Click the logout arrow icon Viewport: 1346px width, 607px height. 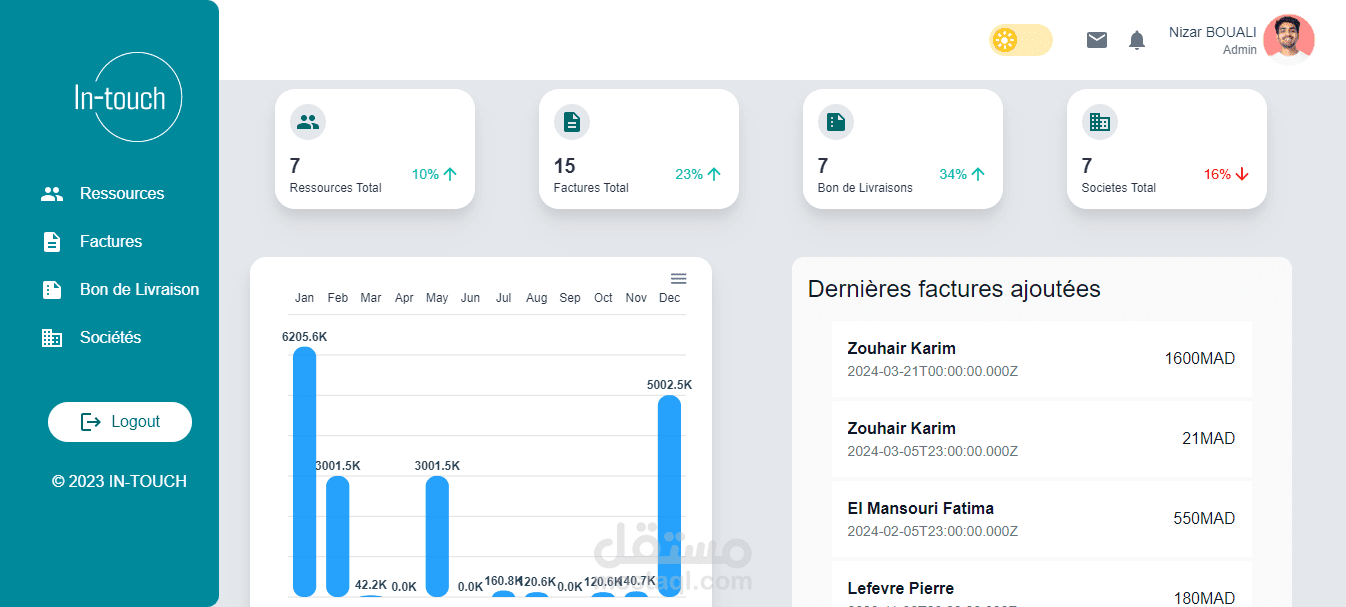91,422
